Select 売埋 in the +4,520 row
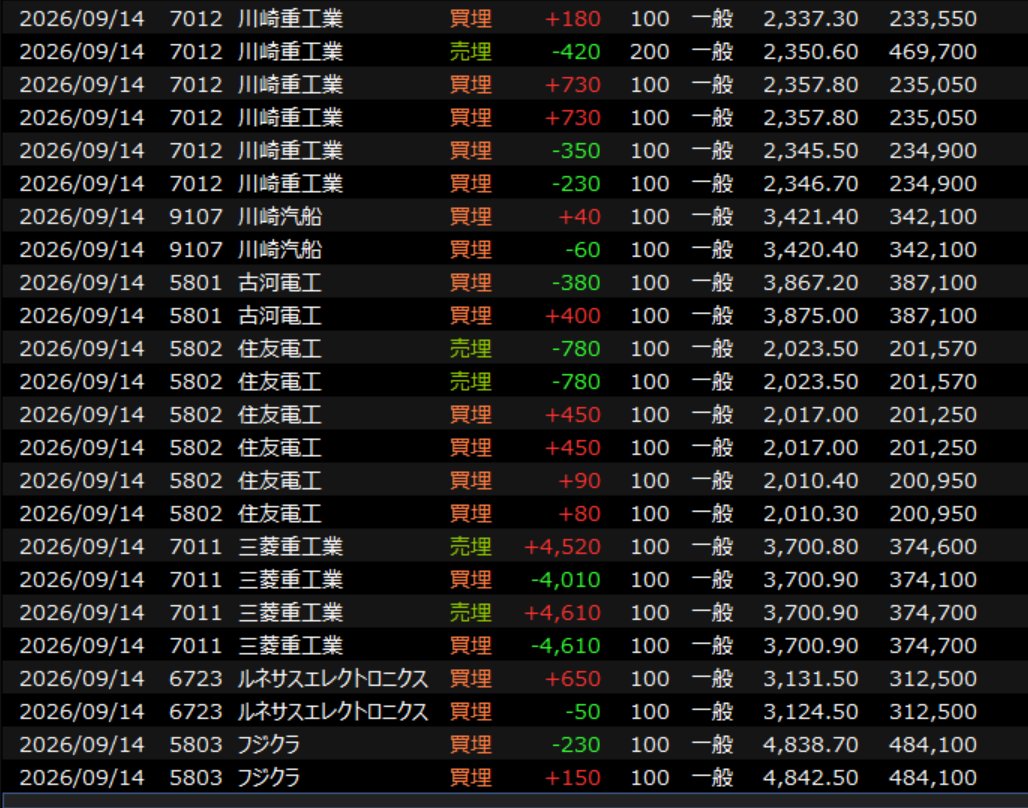This screenshot has height=808, width=1028. point(470,546)
